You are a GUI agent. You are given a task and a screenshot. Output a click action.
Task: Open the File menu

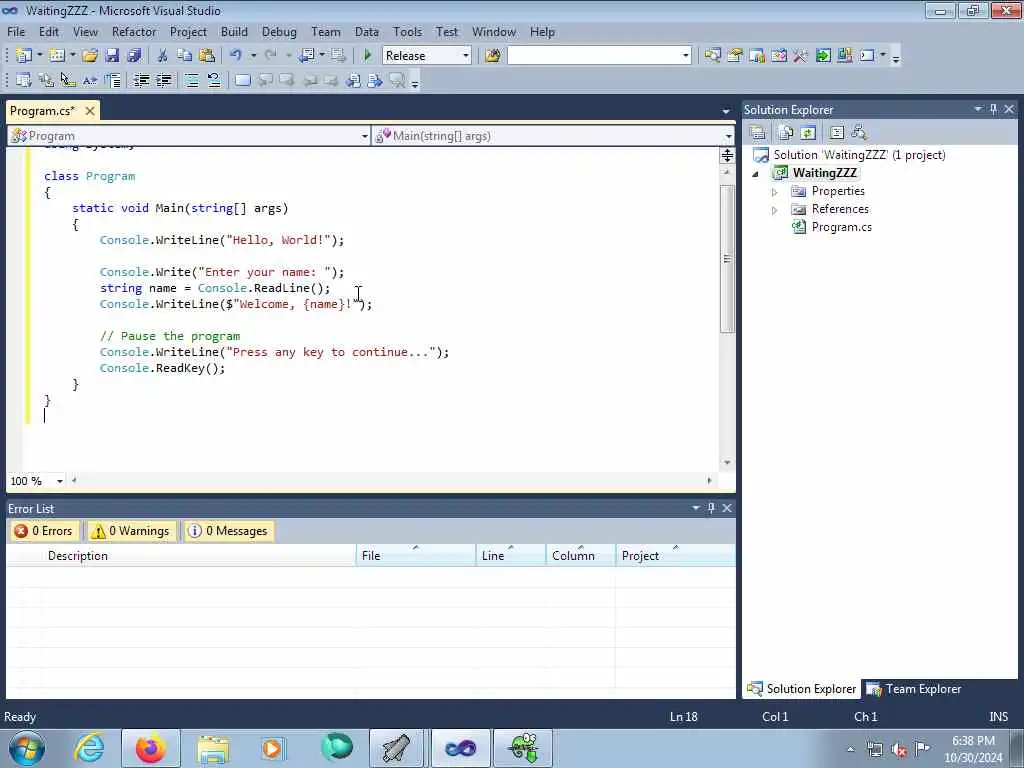[x=16, y=31]
